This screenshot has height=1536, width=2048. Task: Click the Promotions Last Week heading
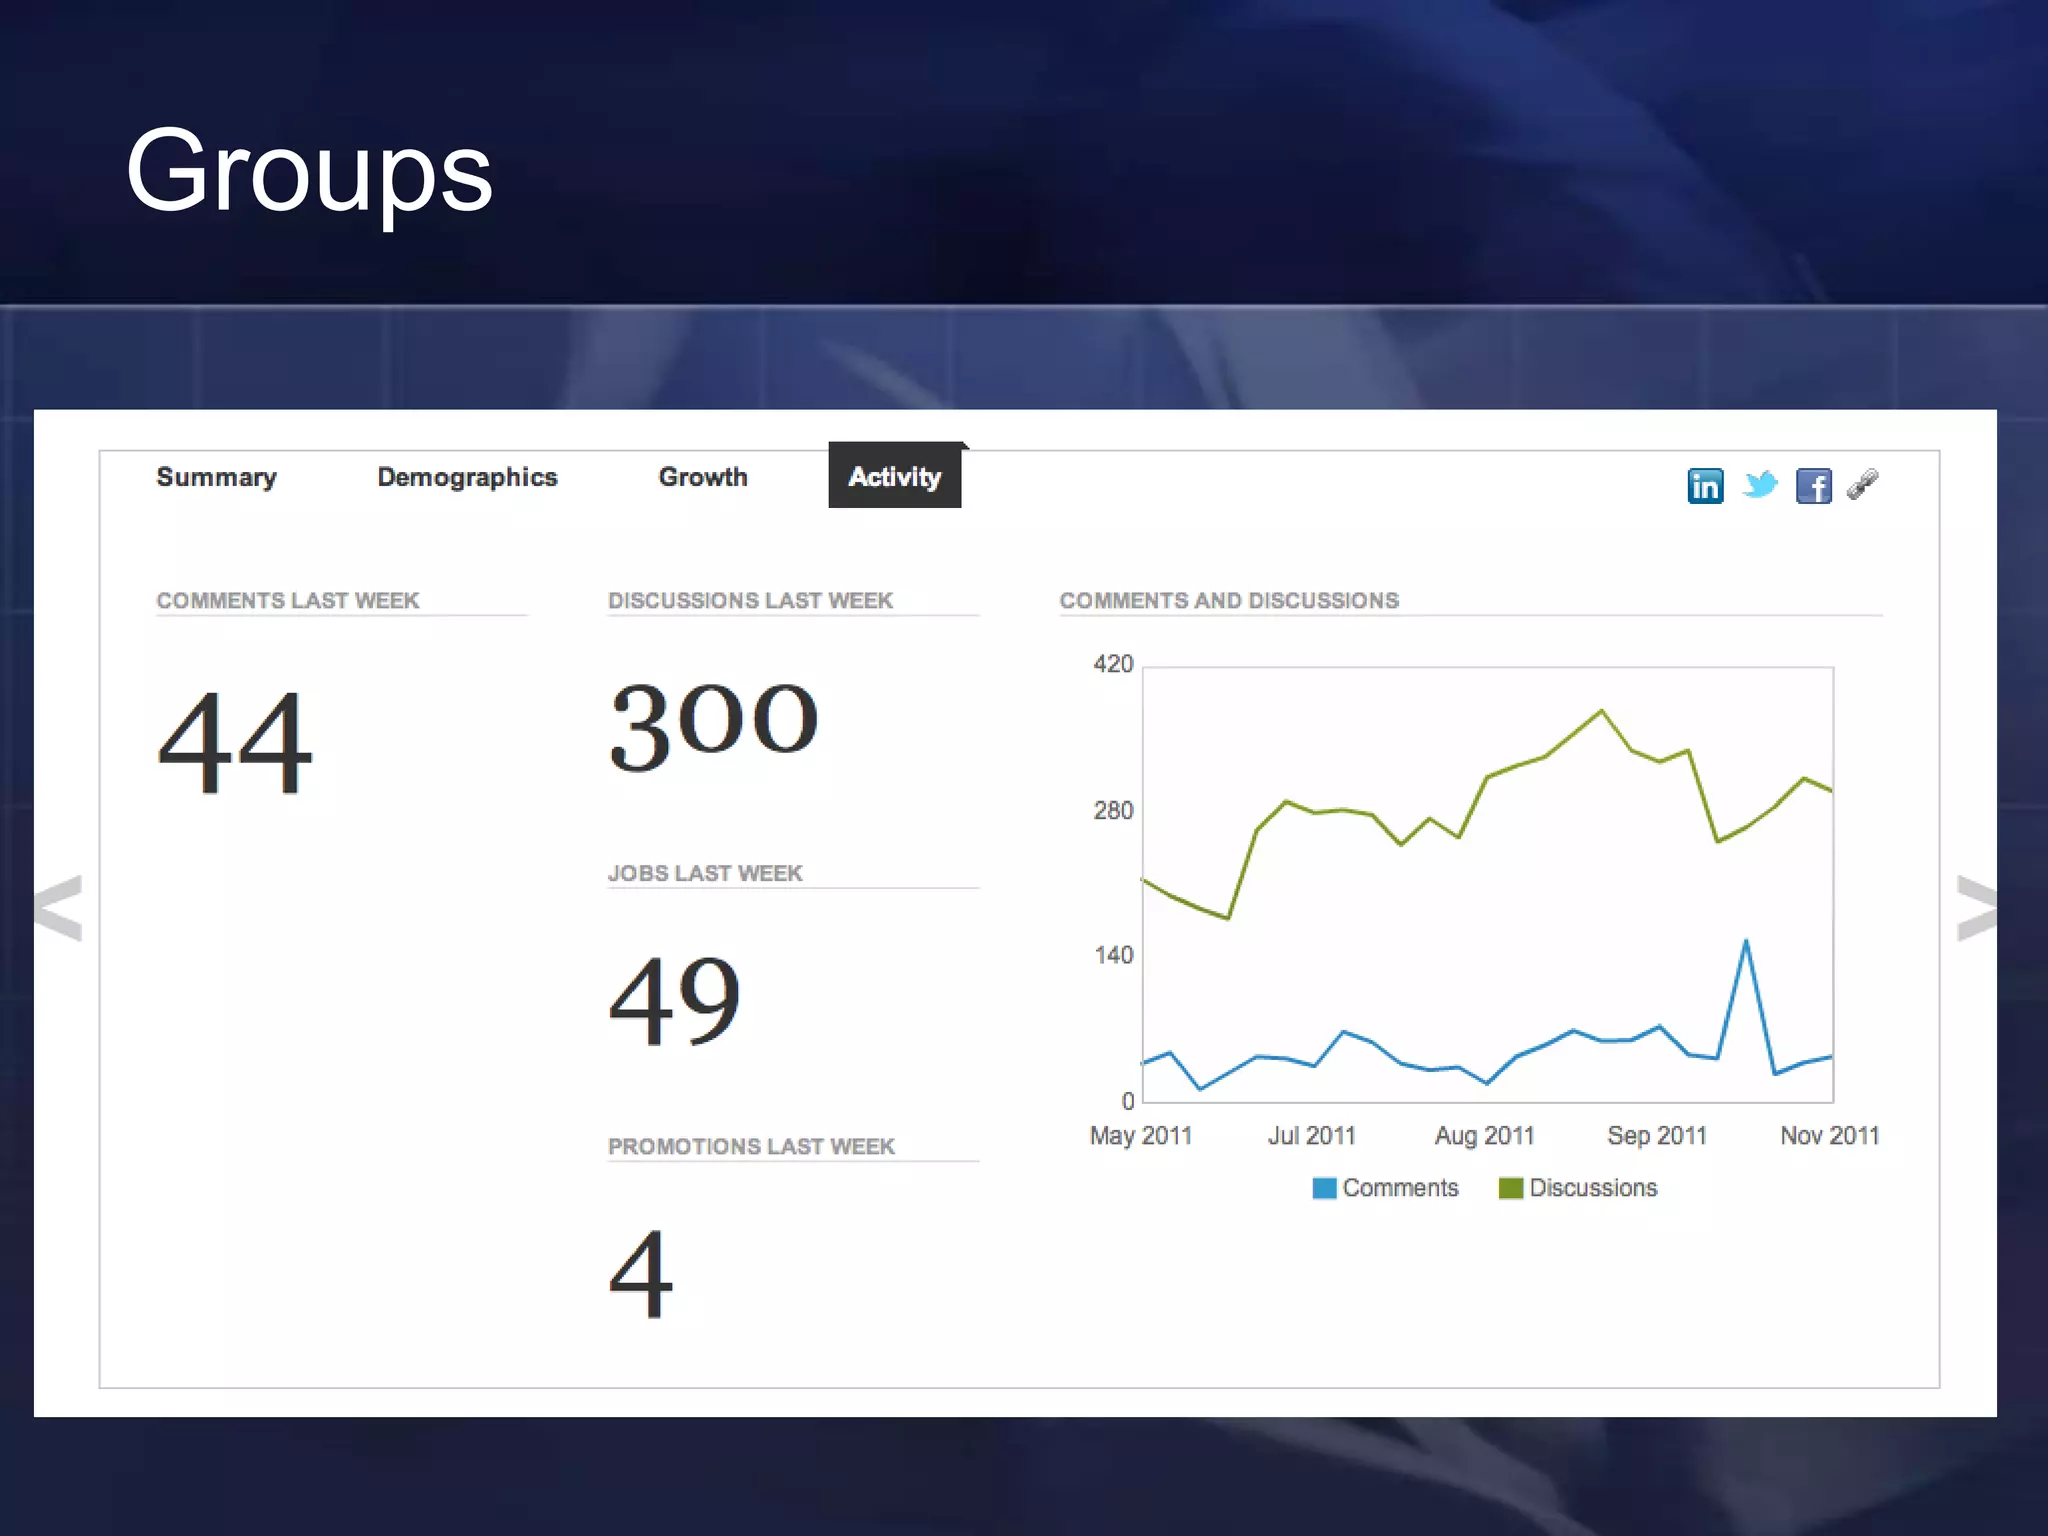[751, 1146]
